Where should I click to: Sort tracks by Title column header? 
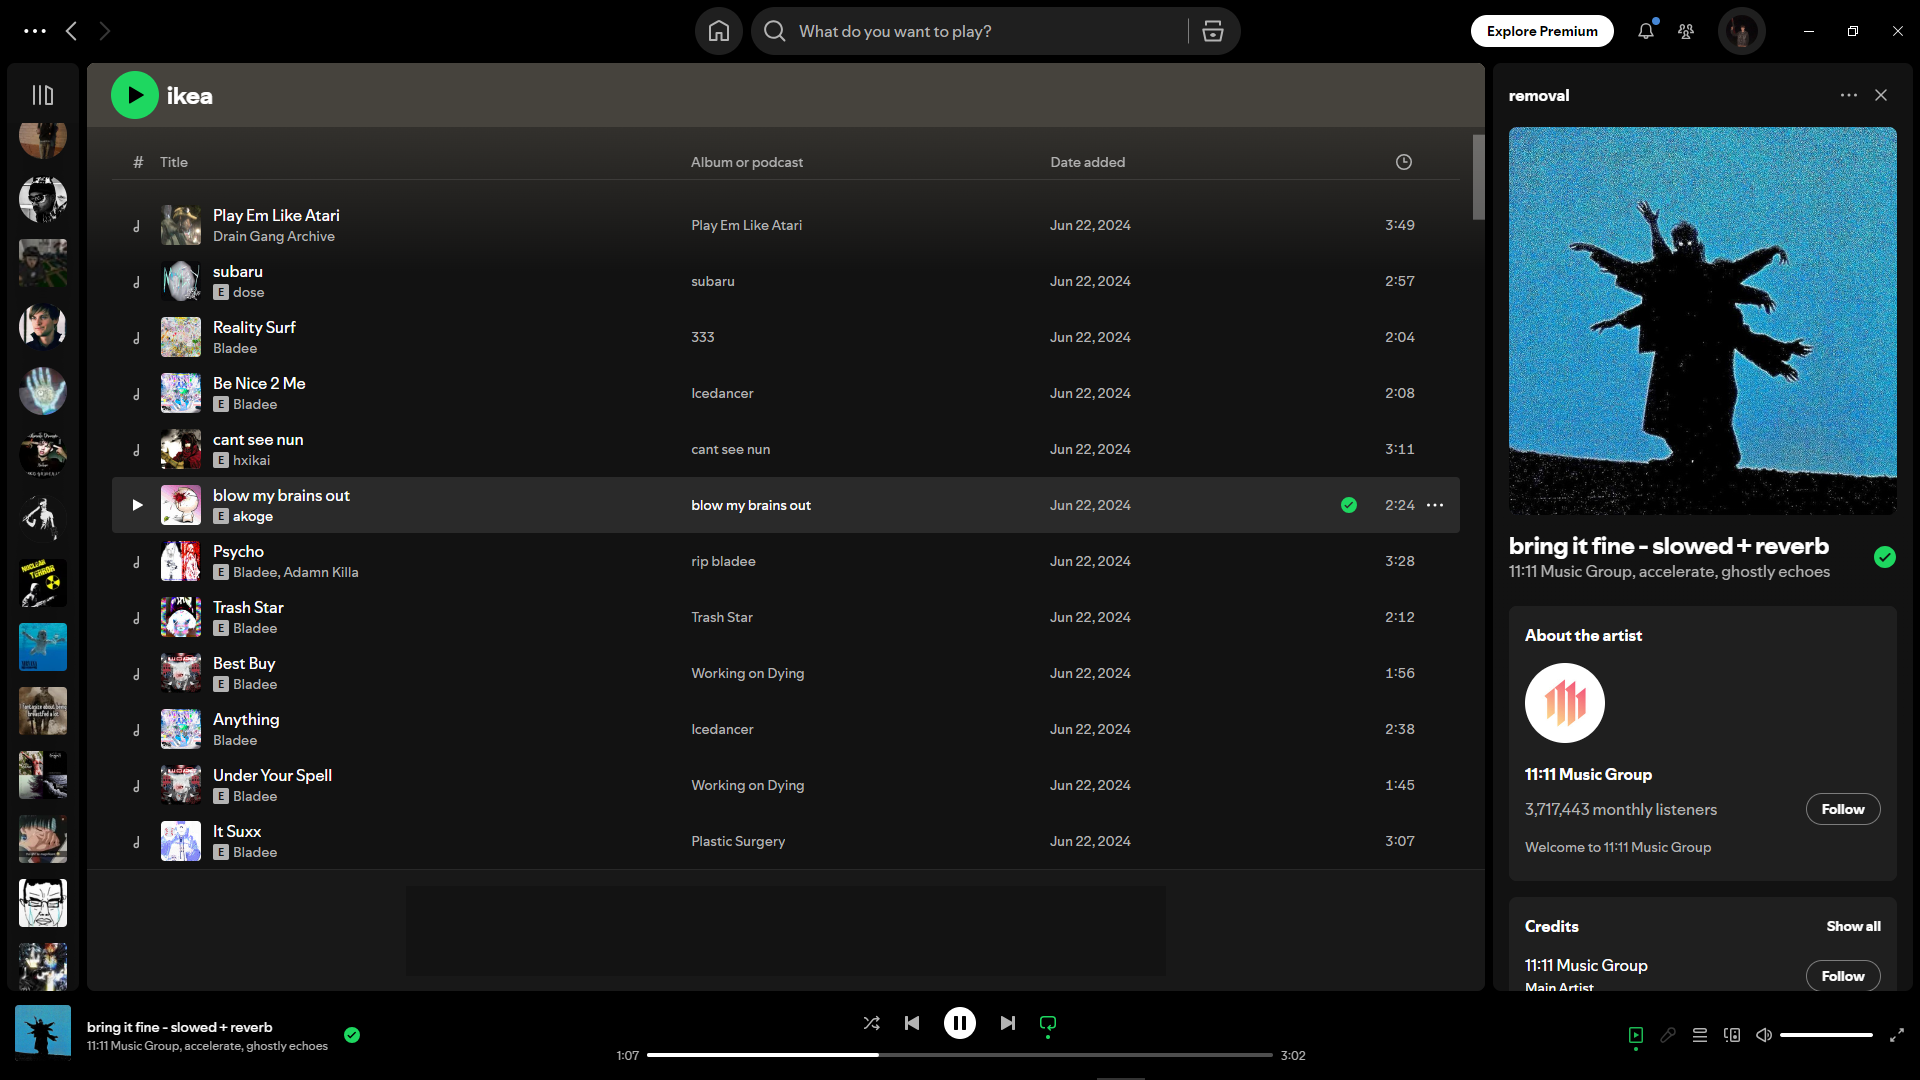pos(174,162)
